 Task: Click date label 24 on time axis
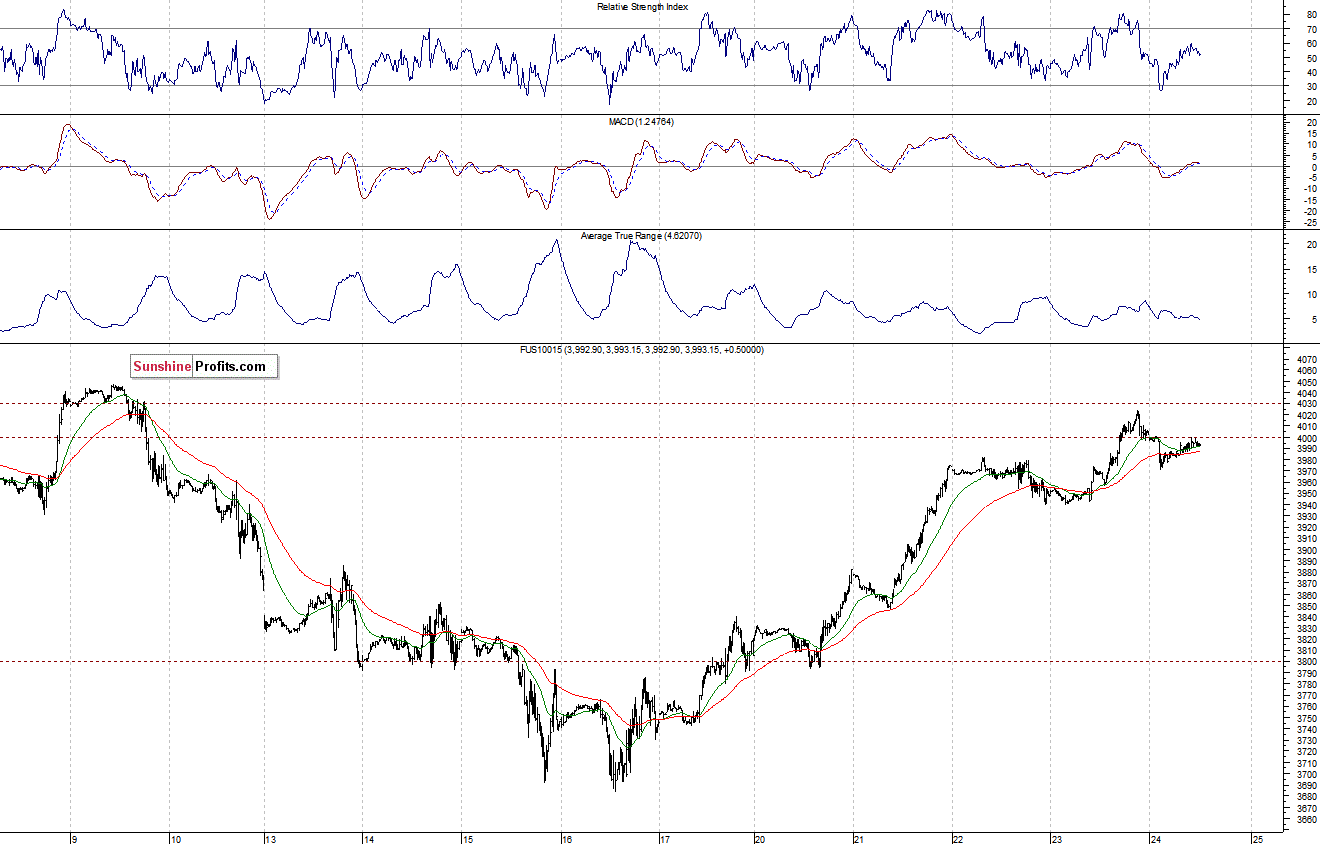(1155, 838)
